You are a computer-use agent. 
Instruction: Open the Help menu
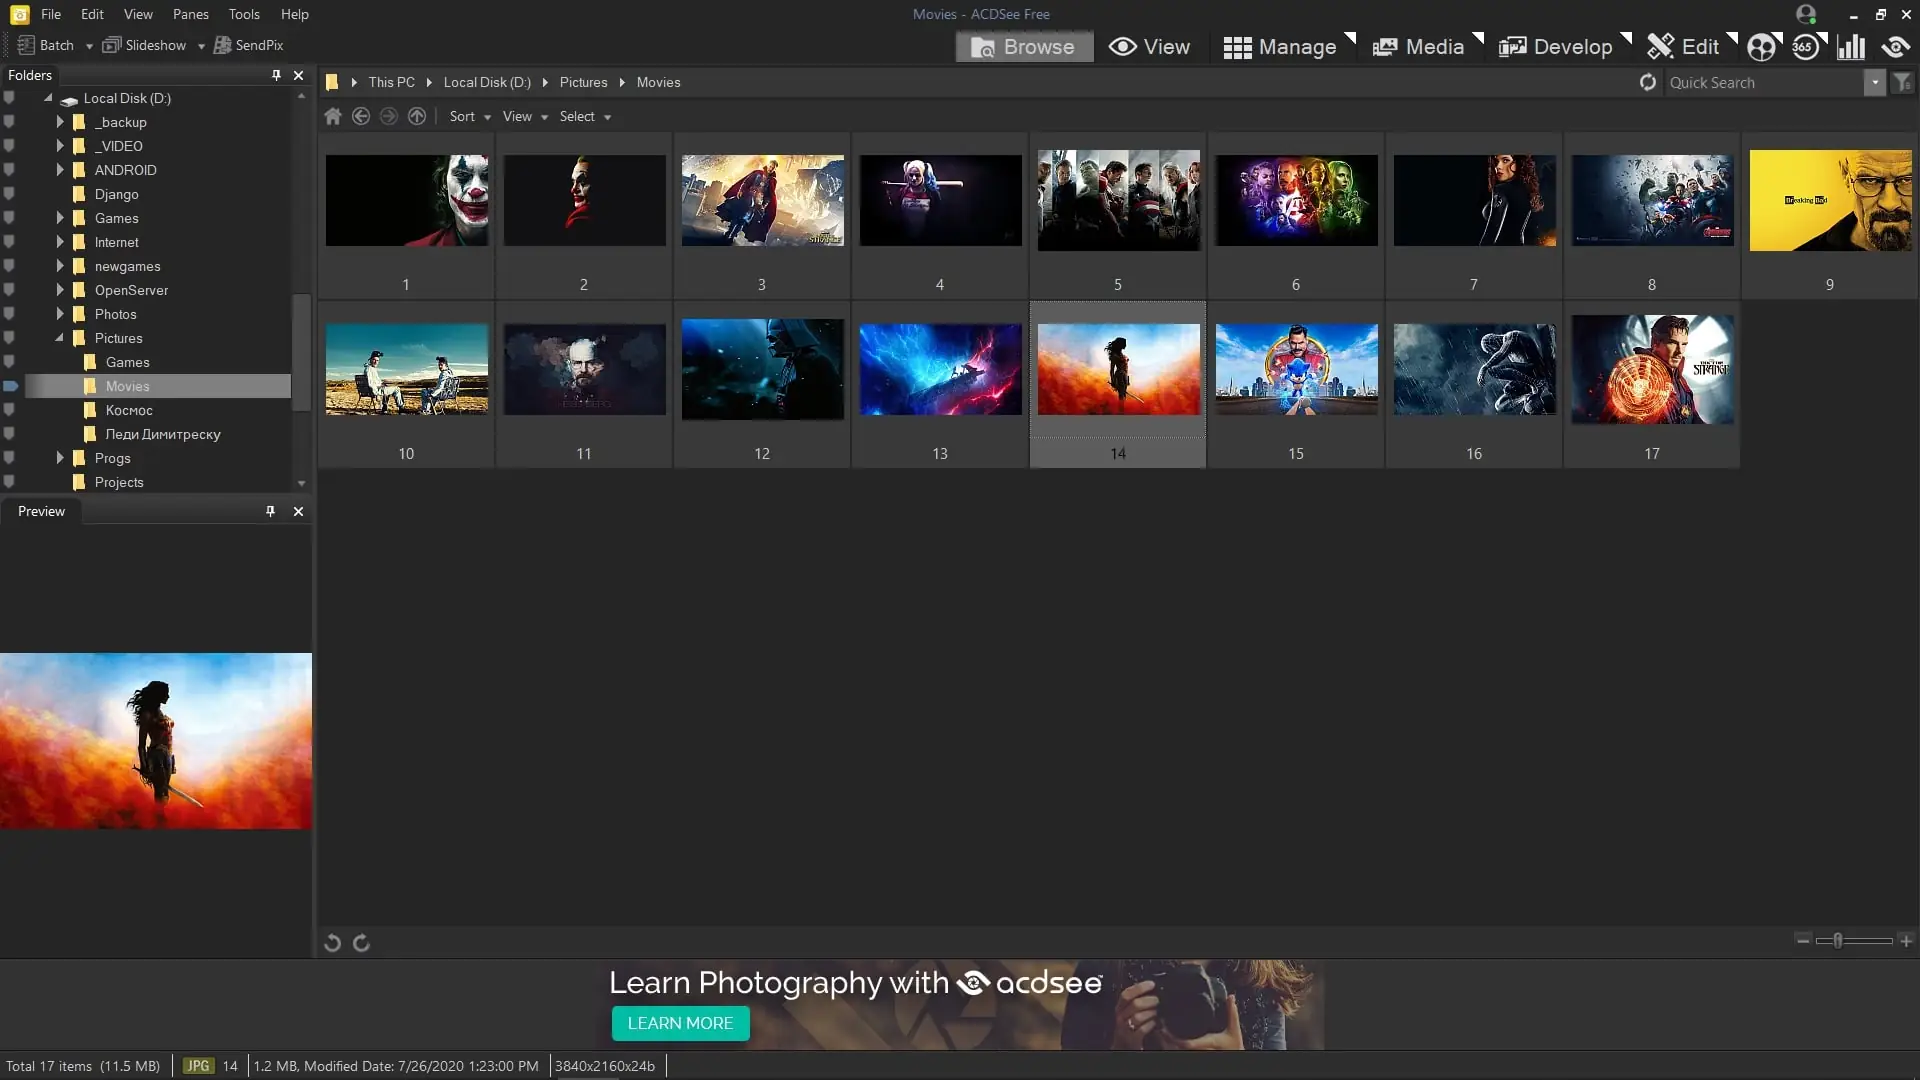pos(295,14)
